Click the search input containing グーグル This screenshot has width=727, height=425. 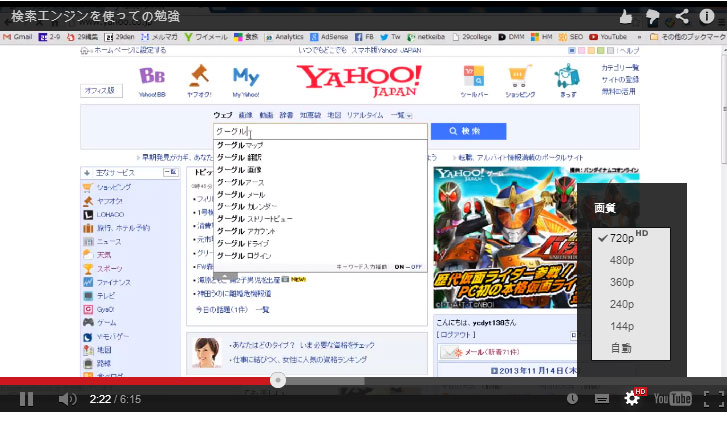[x=320, y=131]
